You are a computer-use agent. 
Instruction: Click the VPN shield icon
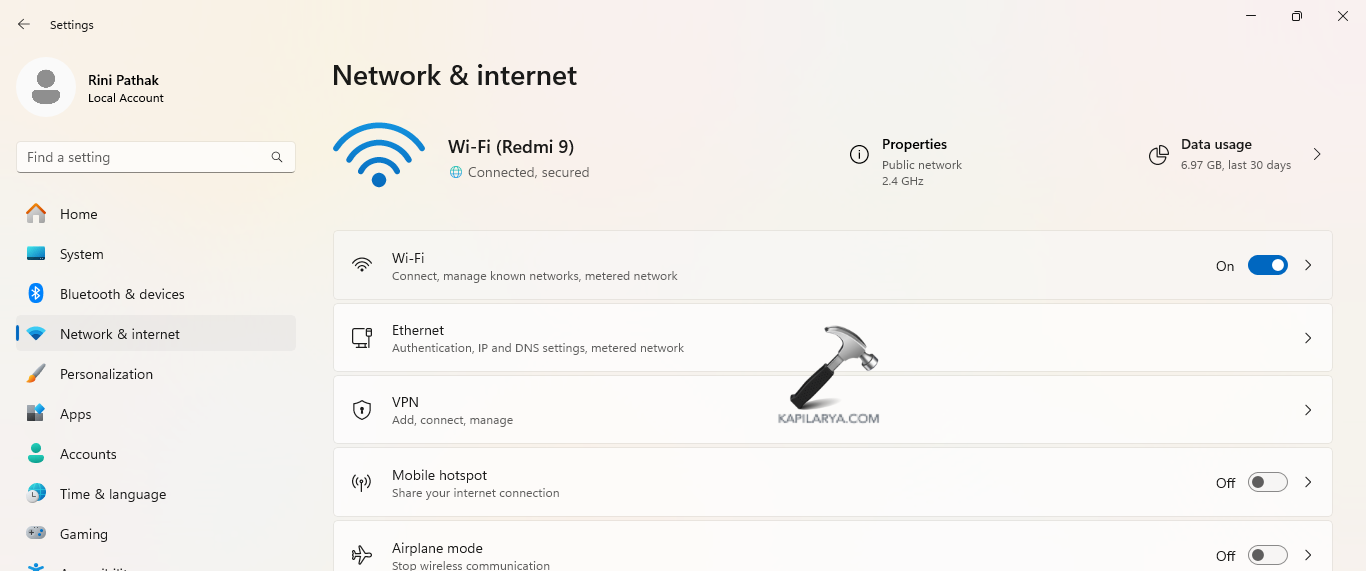[x=362, y=410]
